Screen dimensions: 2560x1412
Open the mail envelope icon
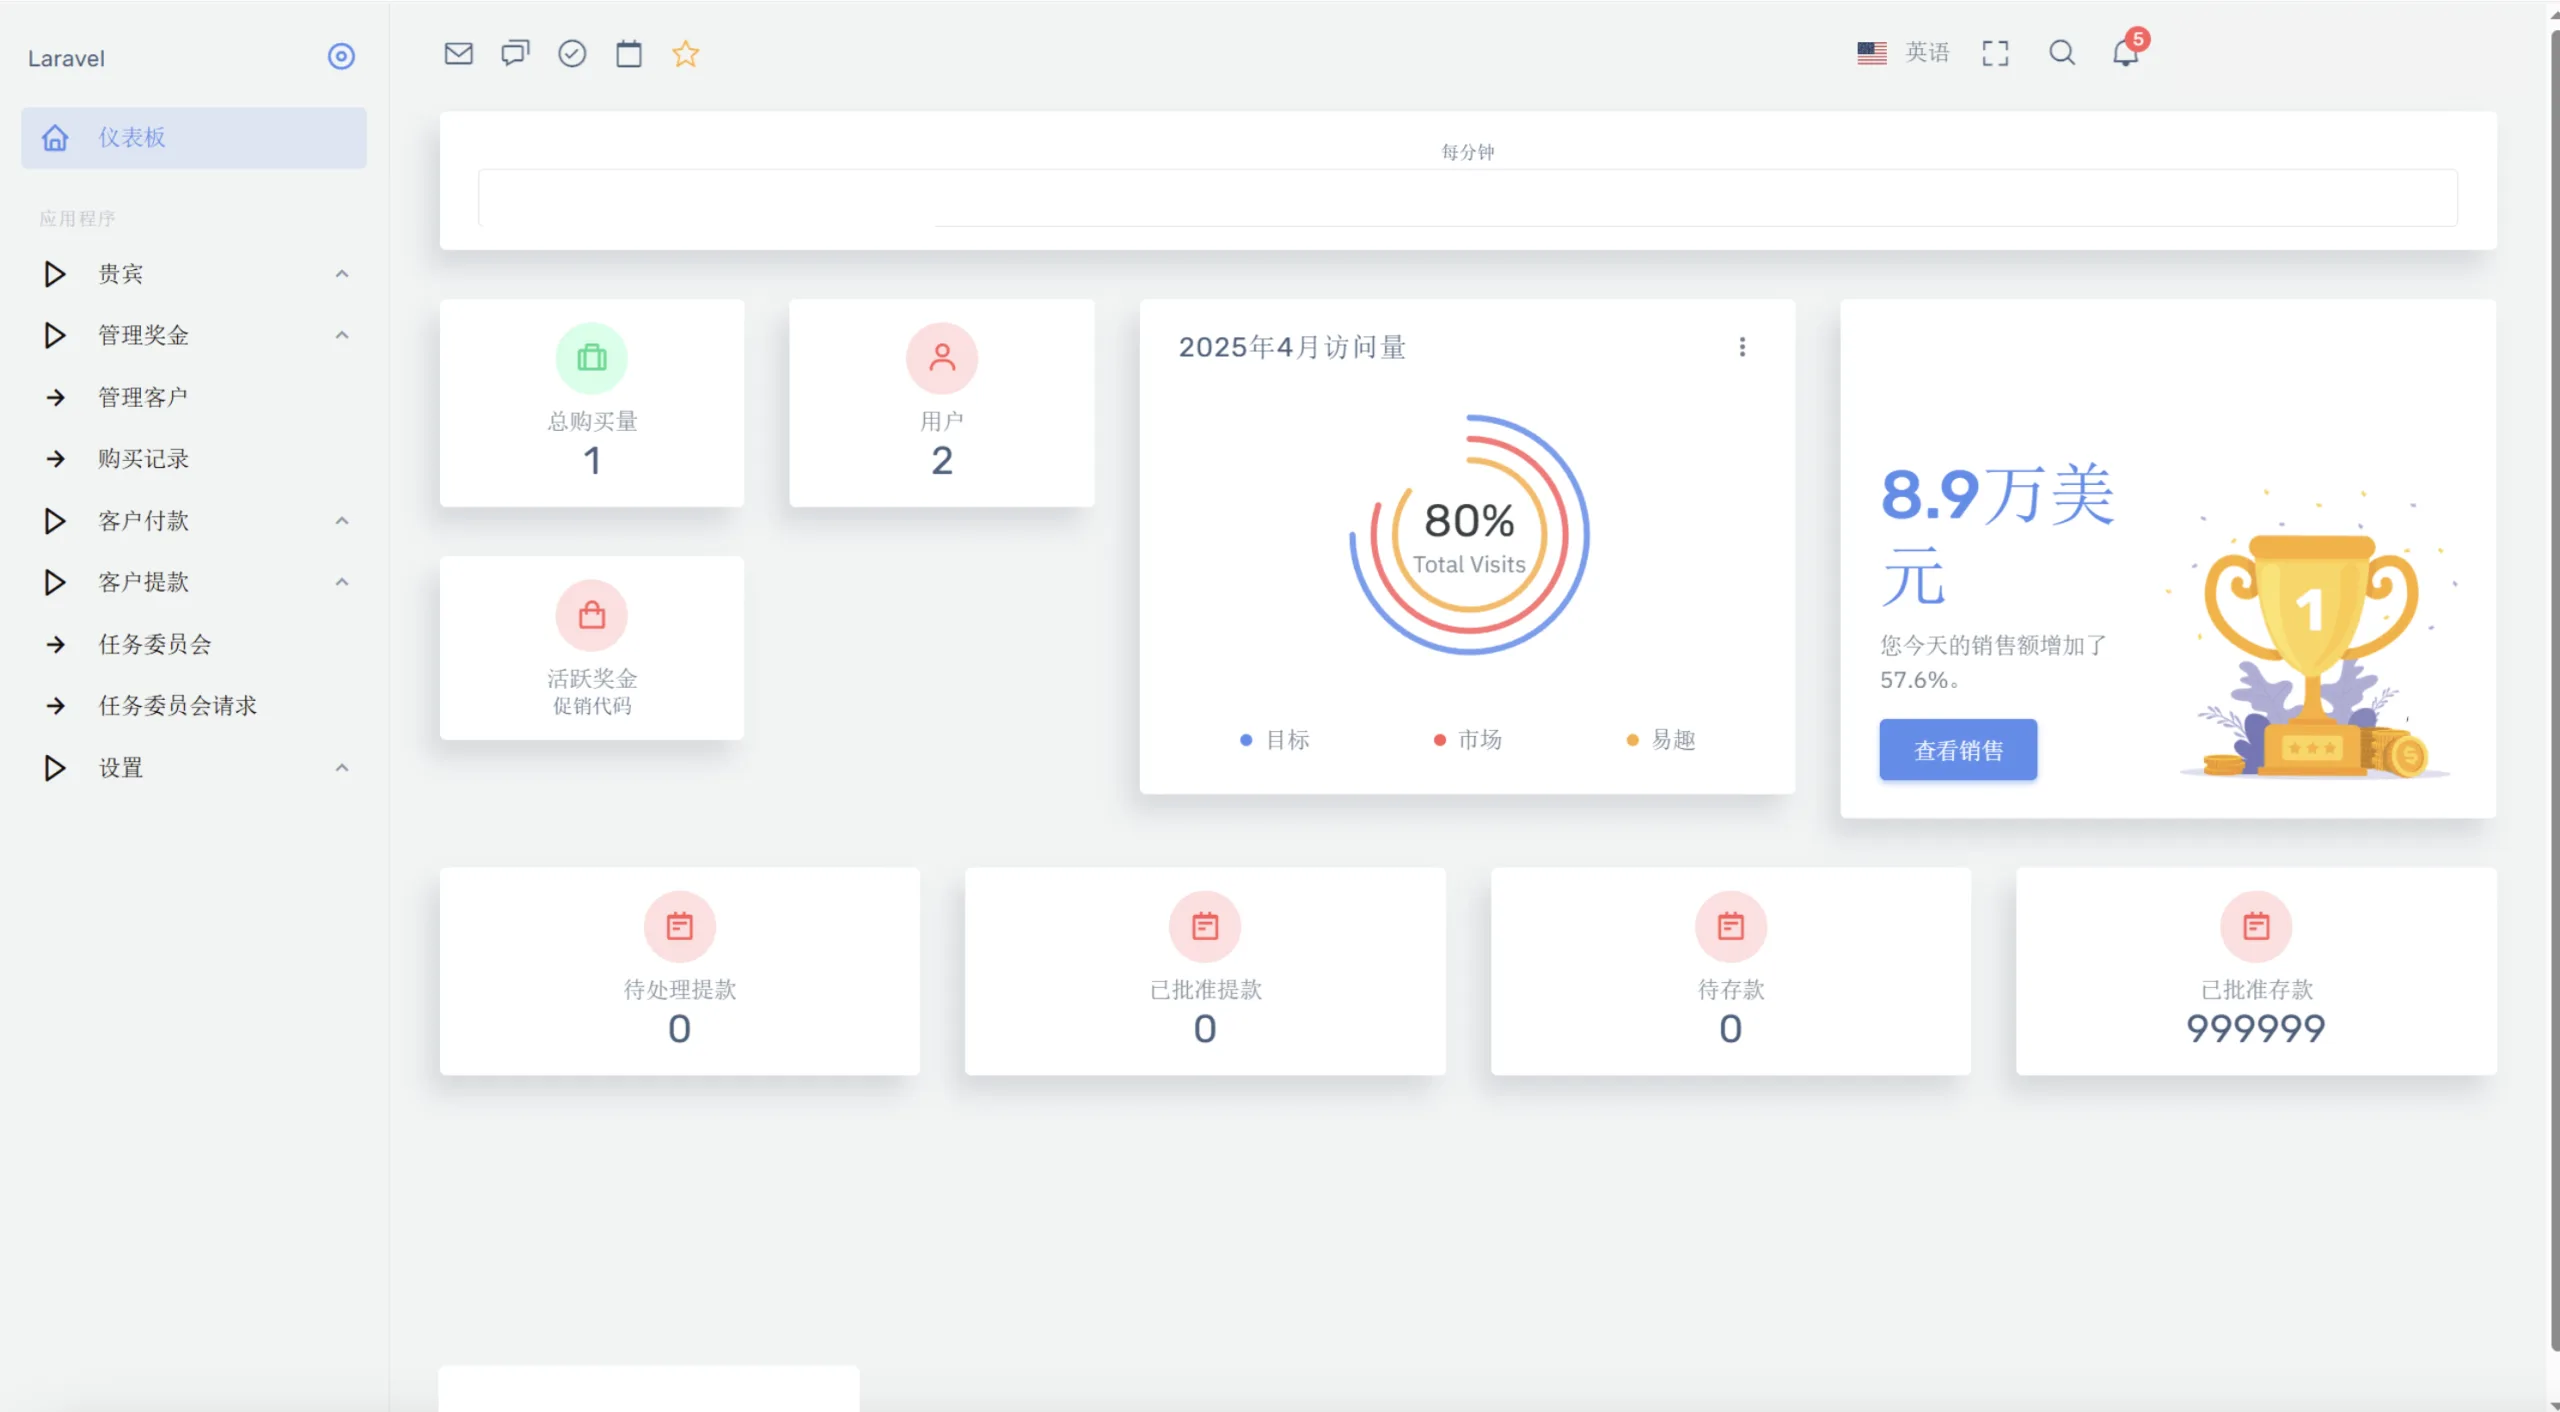pyautogui.click(x=458, y=54)
